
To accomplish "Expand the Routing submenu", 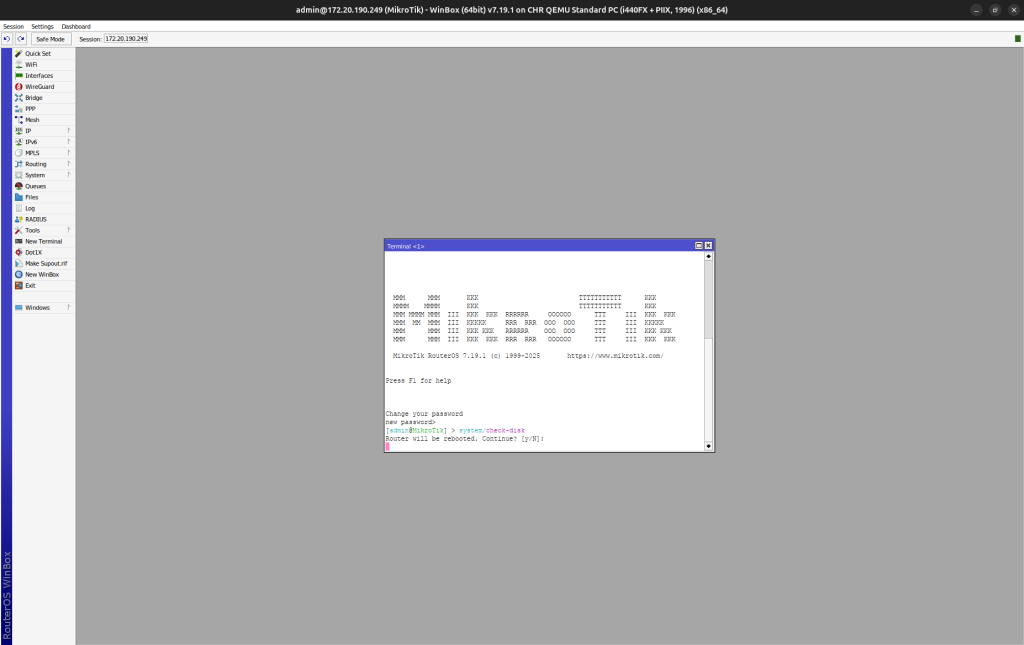I will coord(43,165).
